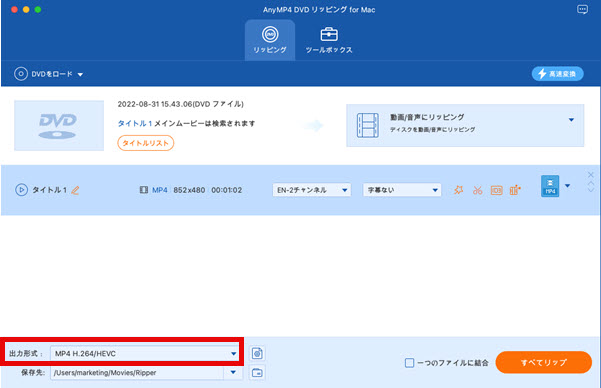The width and height of the screenshot is (601, 388).
Task: Open output profile settings icon
Action: [257, 353]
